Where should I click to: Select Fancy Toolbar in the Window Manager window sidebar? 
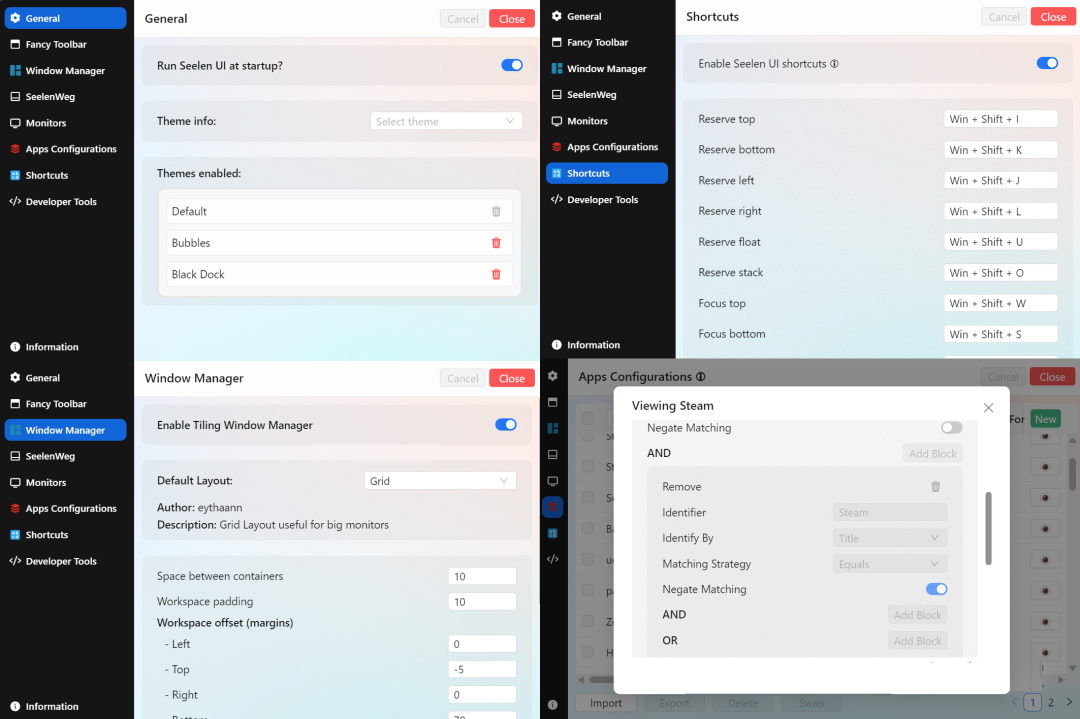click(x=65, y=404)
